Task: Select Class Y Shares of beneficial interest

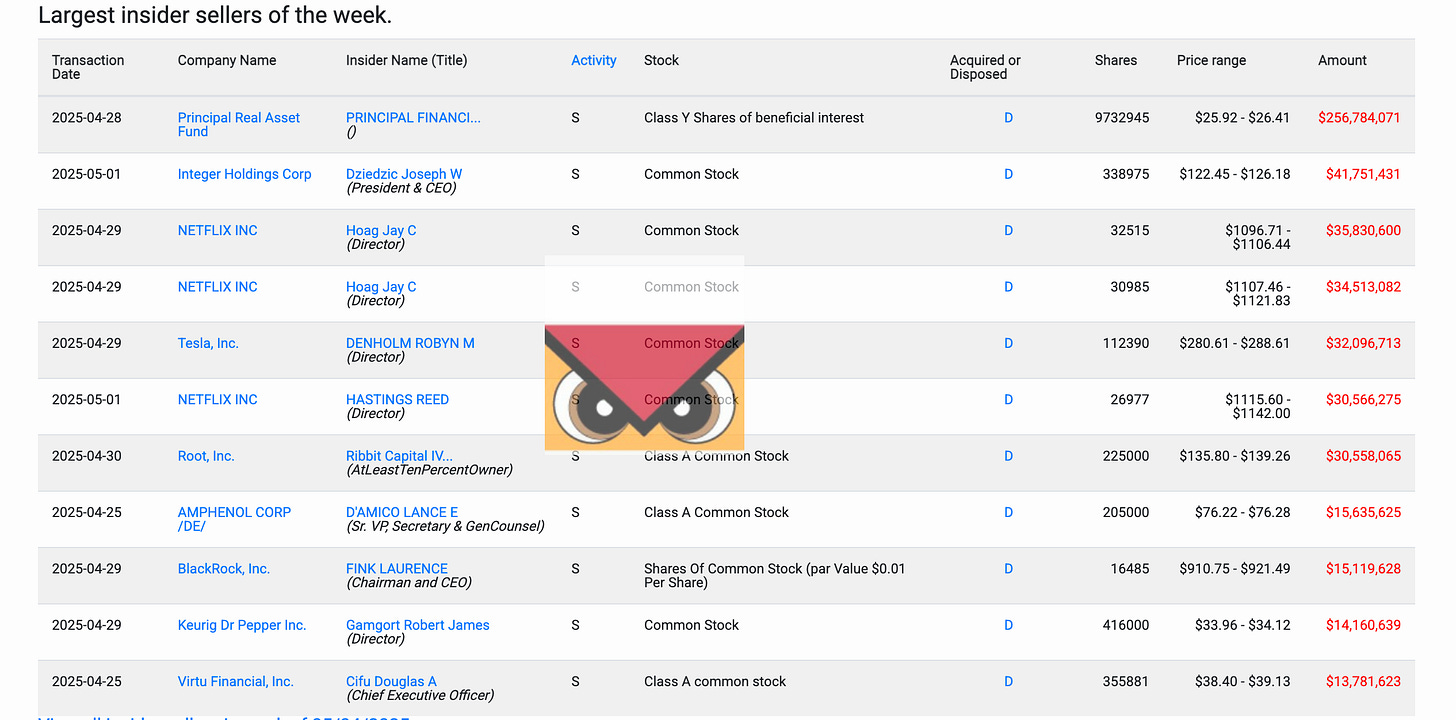Action: (754, 117)
